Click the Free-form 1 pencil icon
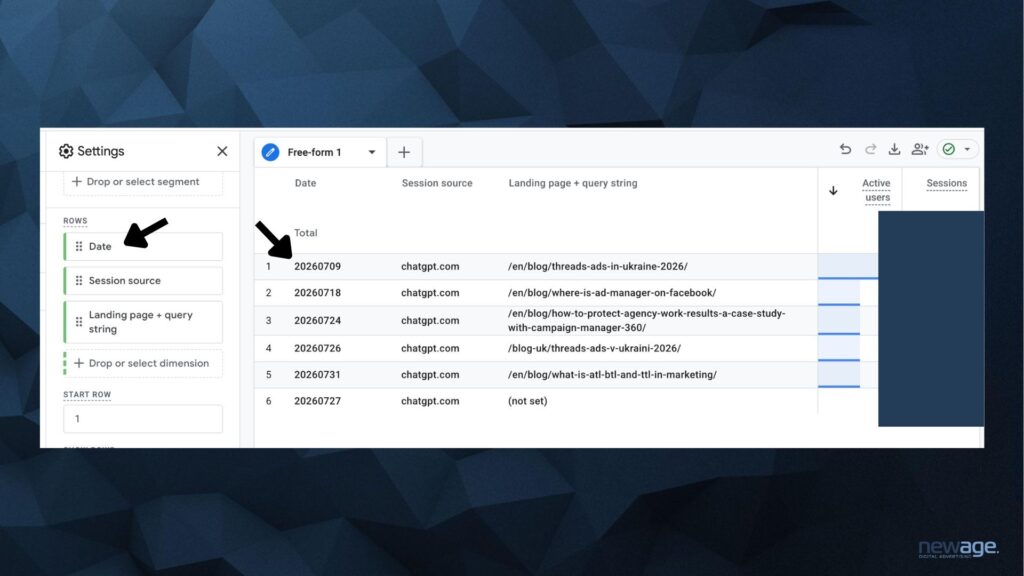Image resolution: width=1024 pixels, height=576 pixels. click(x=270, y=152)
